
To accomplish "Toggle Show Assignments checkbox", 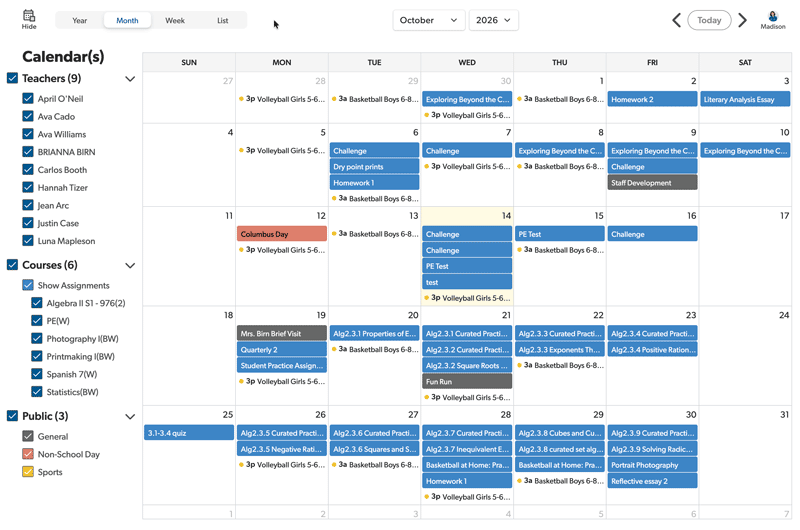I will click(x=28, y=285).
